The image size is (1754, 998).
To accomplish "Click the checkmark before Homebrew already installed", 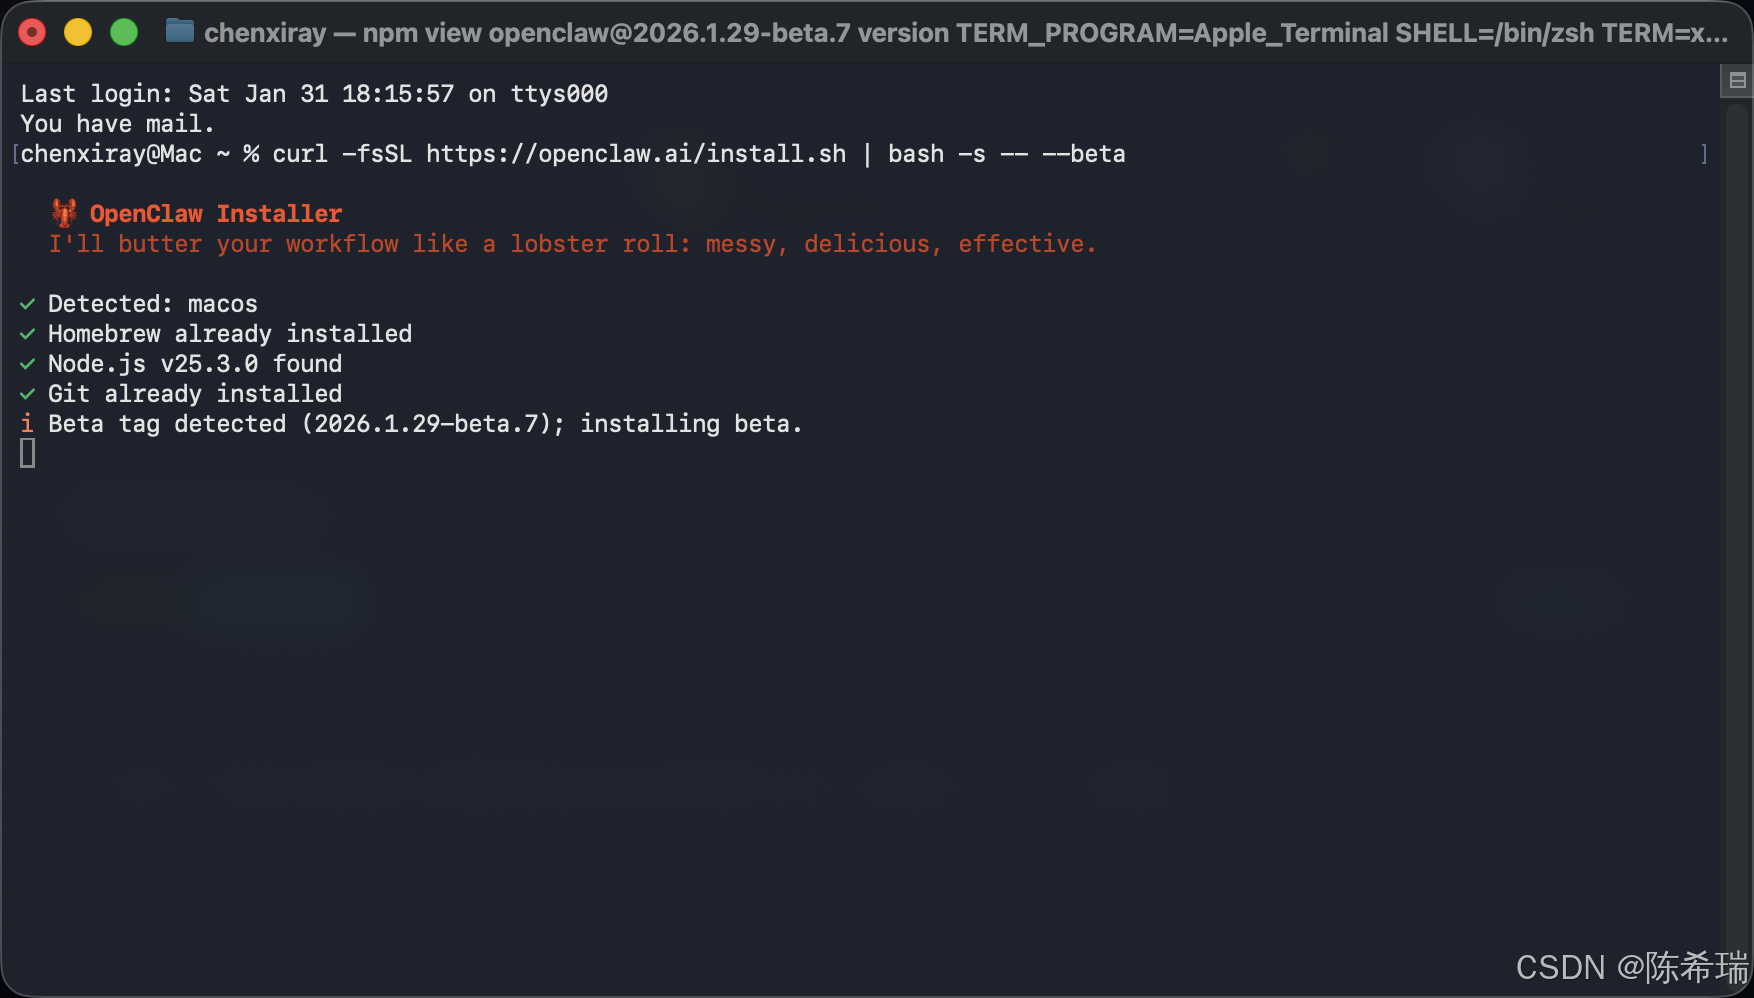I will 27,334.
